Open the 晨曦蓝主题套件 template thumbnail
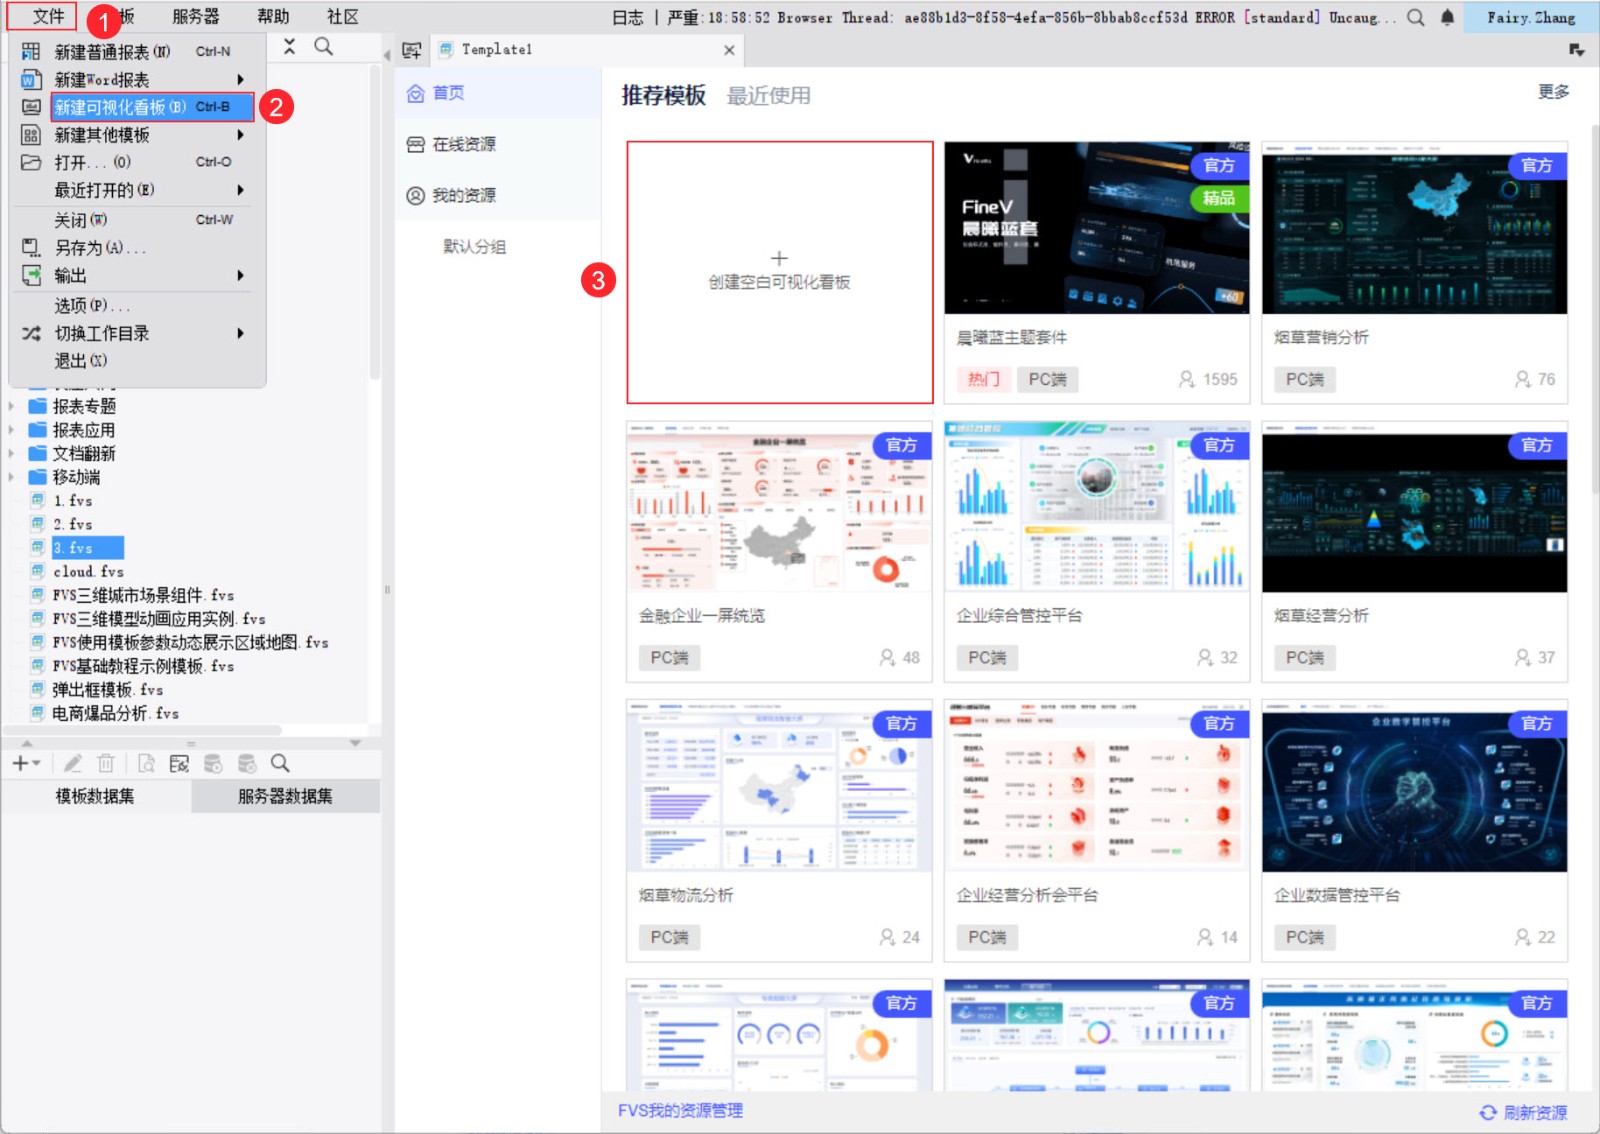Image resolution: width=1600 pixels, height=1134 pixels. [x=1097, y=228]
